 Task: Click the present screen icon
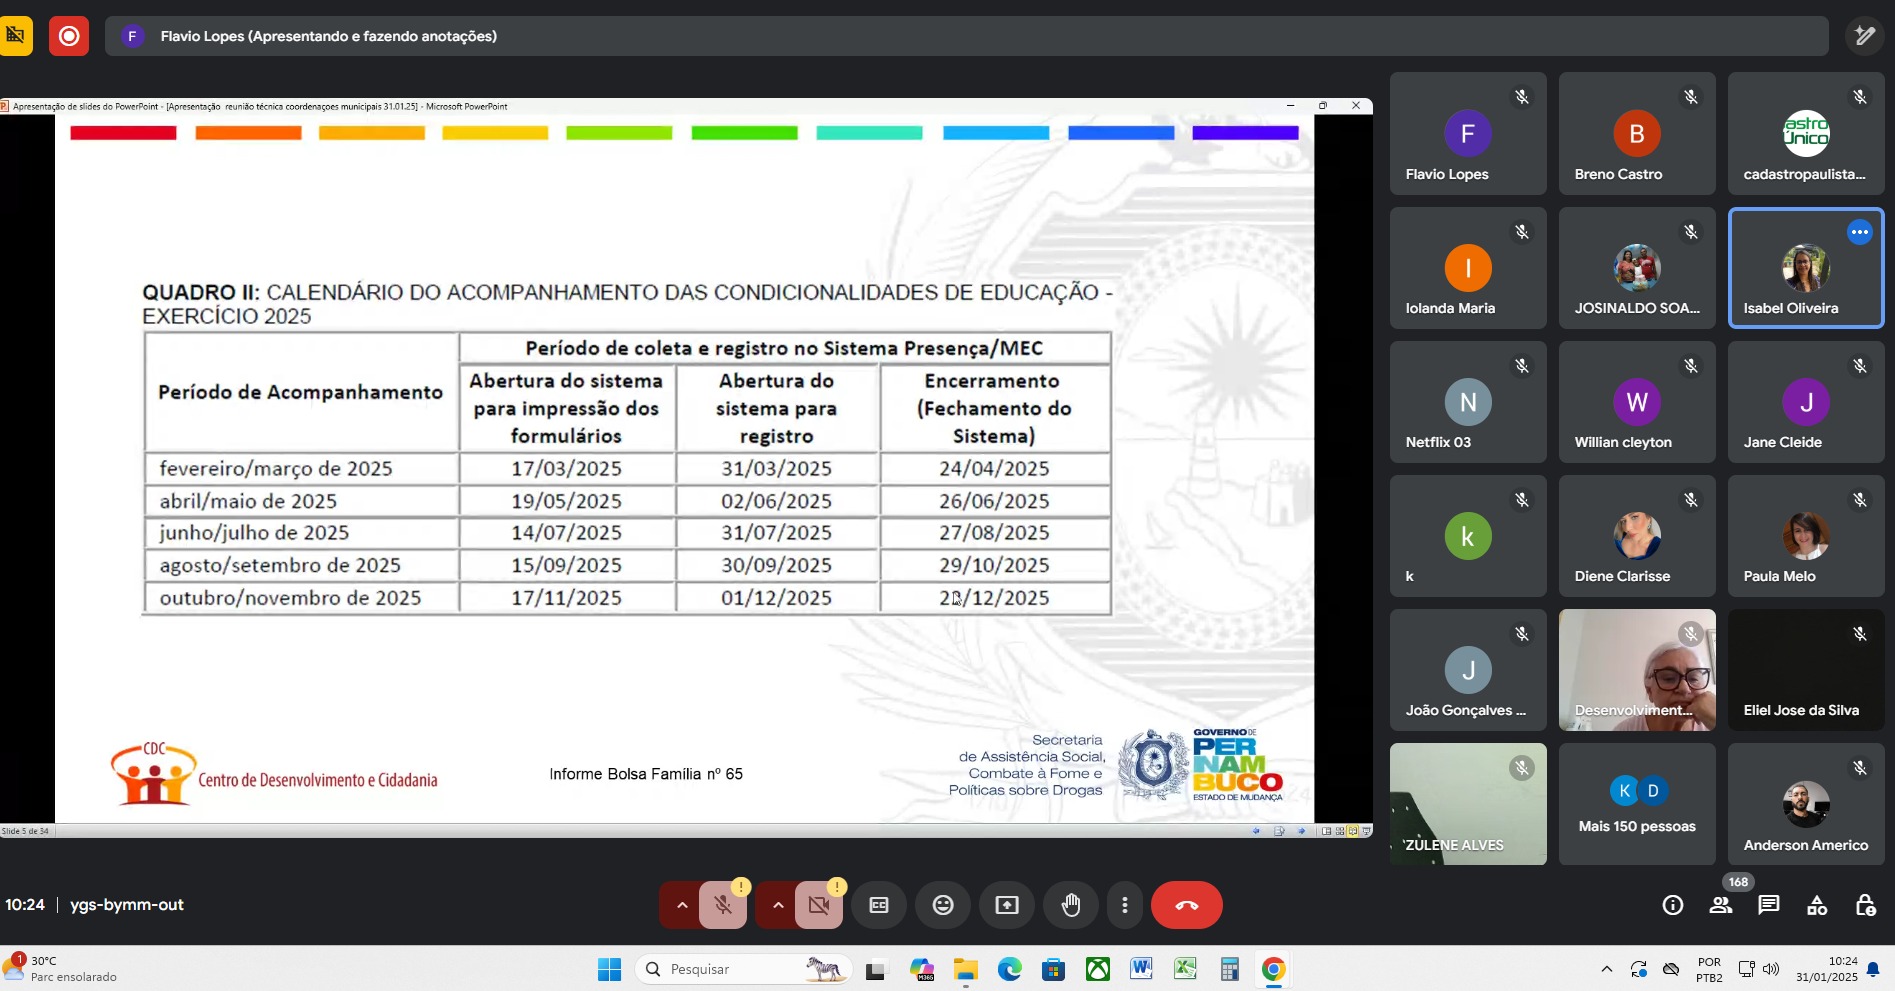click(x=1006, y=905)
